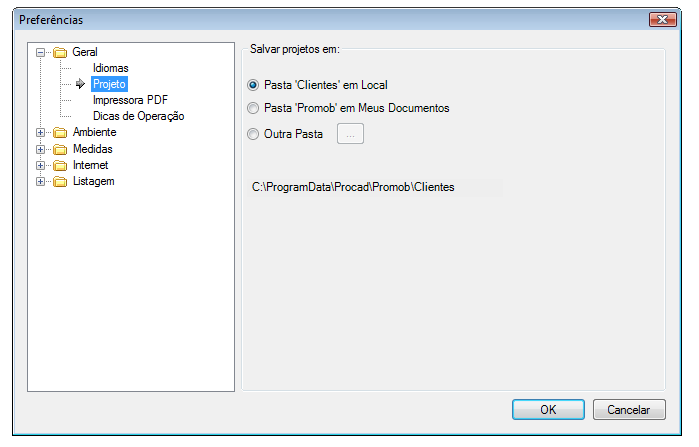699x447 pixels.
Task: Click the Ambiente folder icon
Action: coord(60,133)
